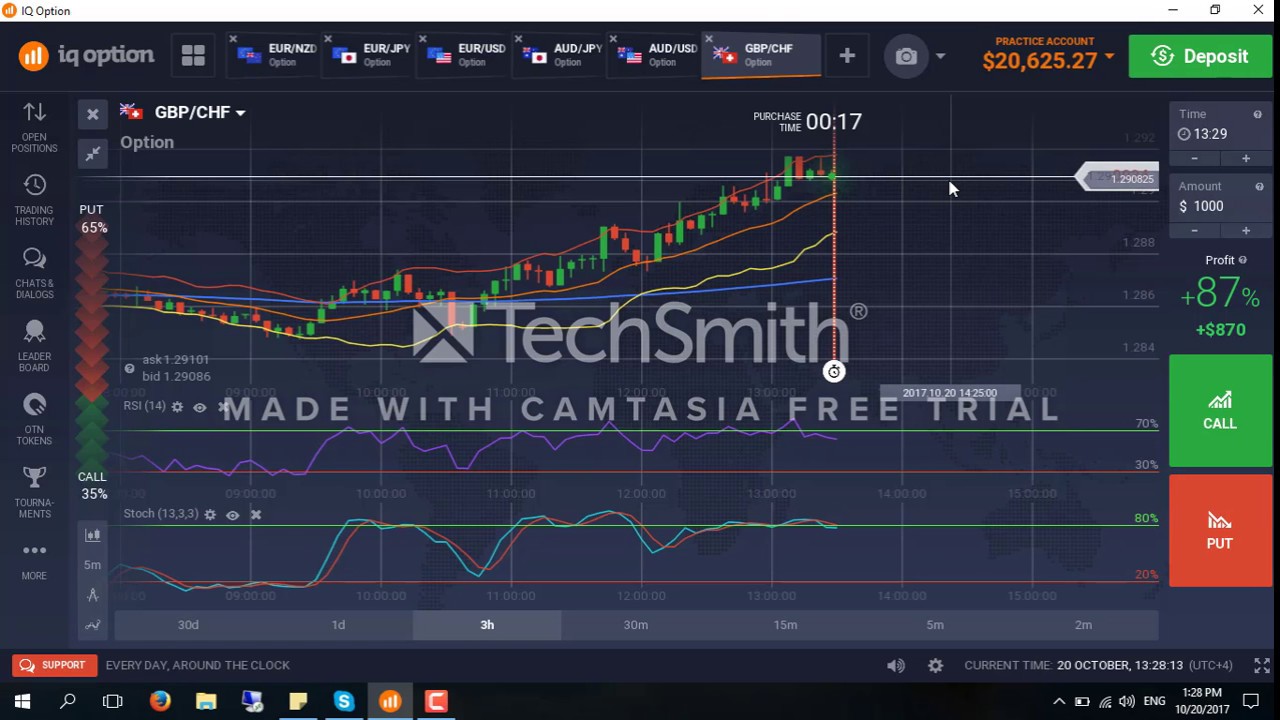The width and height of the screenshot is (1280, 720).
Task: Close the GBP/CHF tab
Action: point(709,40)
